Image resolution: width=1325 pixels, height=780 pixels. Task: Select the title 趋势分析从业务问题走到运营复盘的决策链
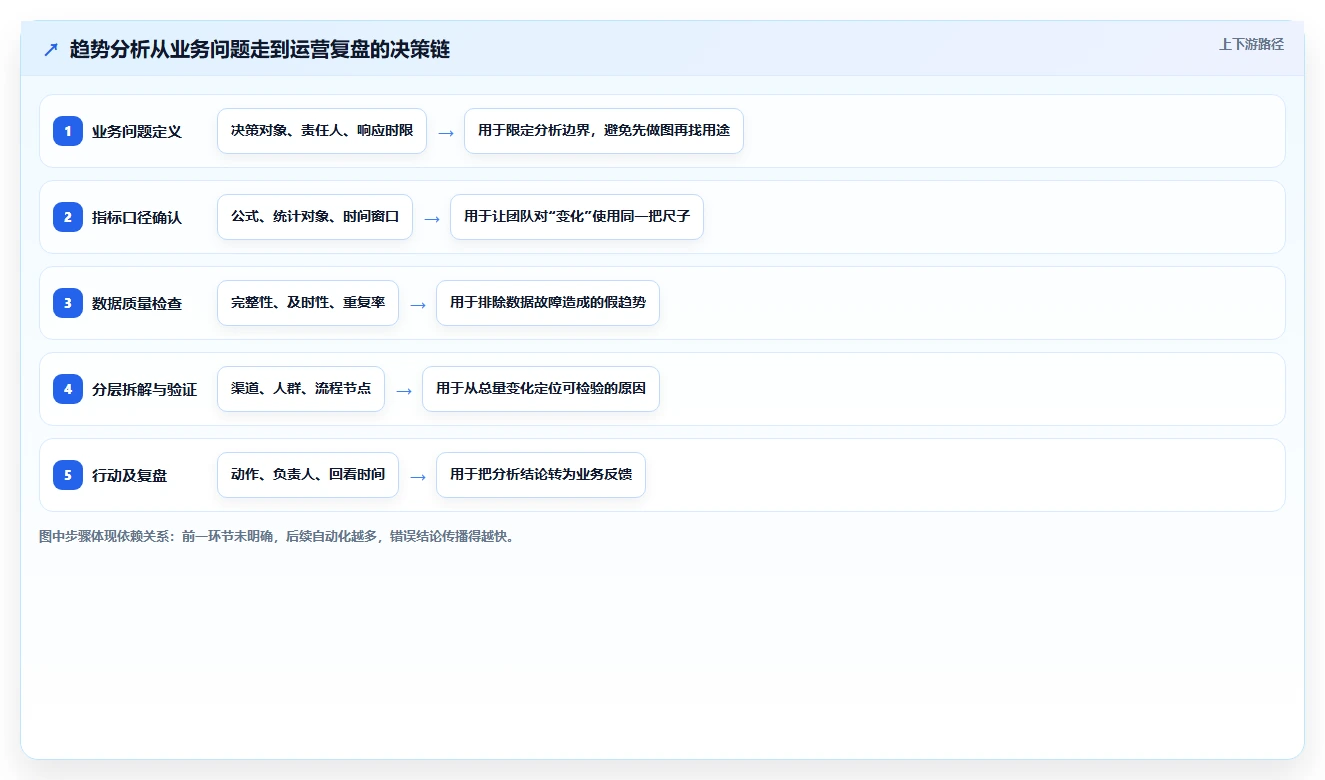(x=260, y=49)
